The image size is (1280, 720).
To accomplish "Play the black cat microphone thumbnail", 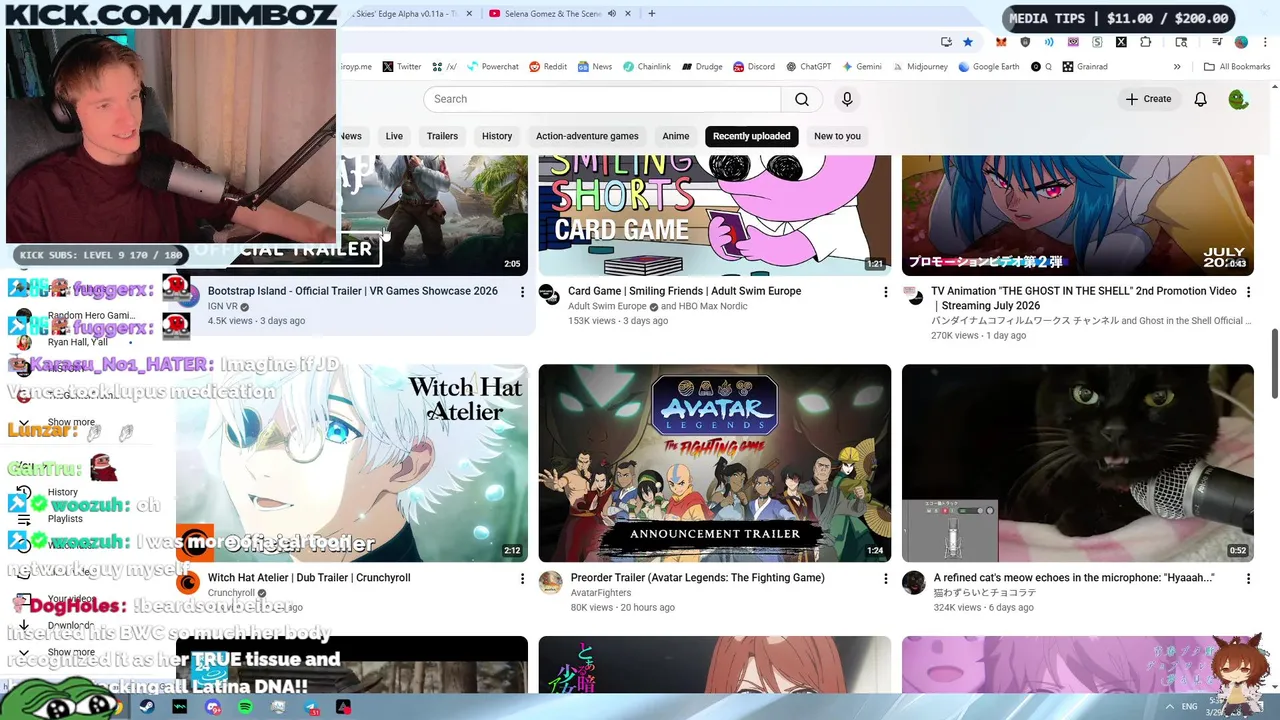I will click(1078, 463).
